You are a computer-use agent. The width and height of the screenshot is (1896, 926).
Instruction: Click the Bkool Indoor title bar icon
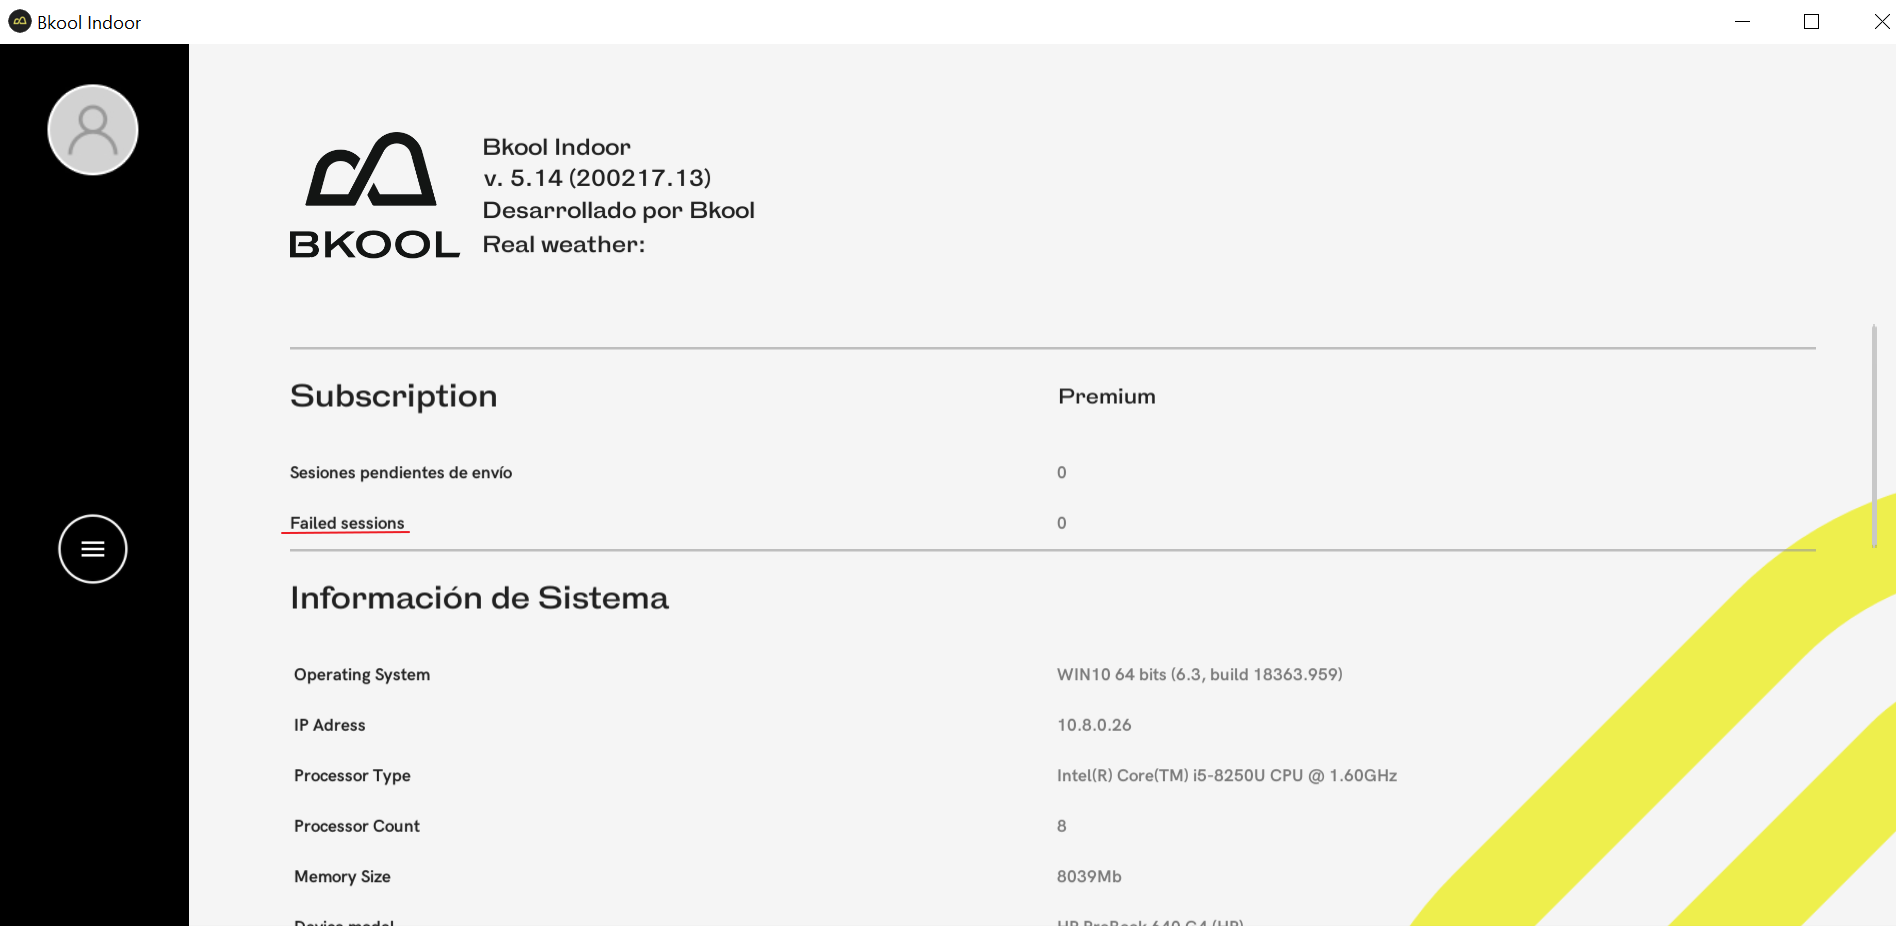pos(20,22)
